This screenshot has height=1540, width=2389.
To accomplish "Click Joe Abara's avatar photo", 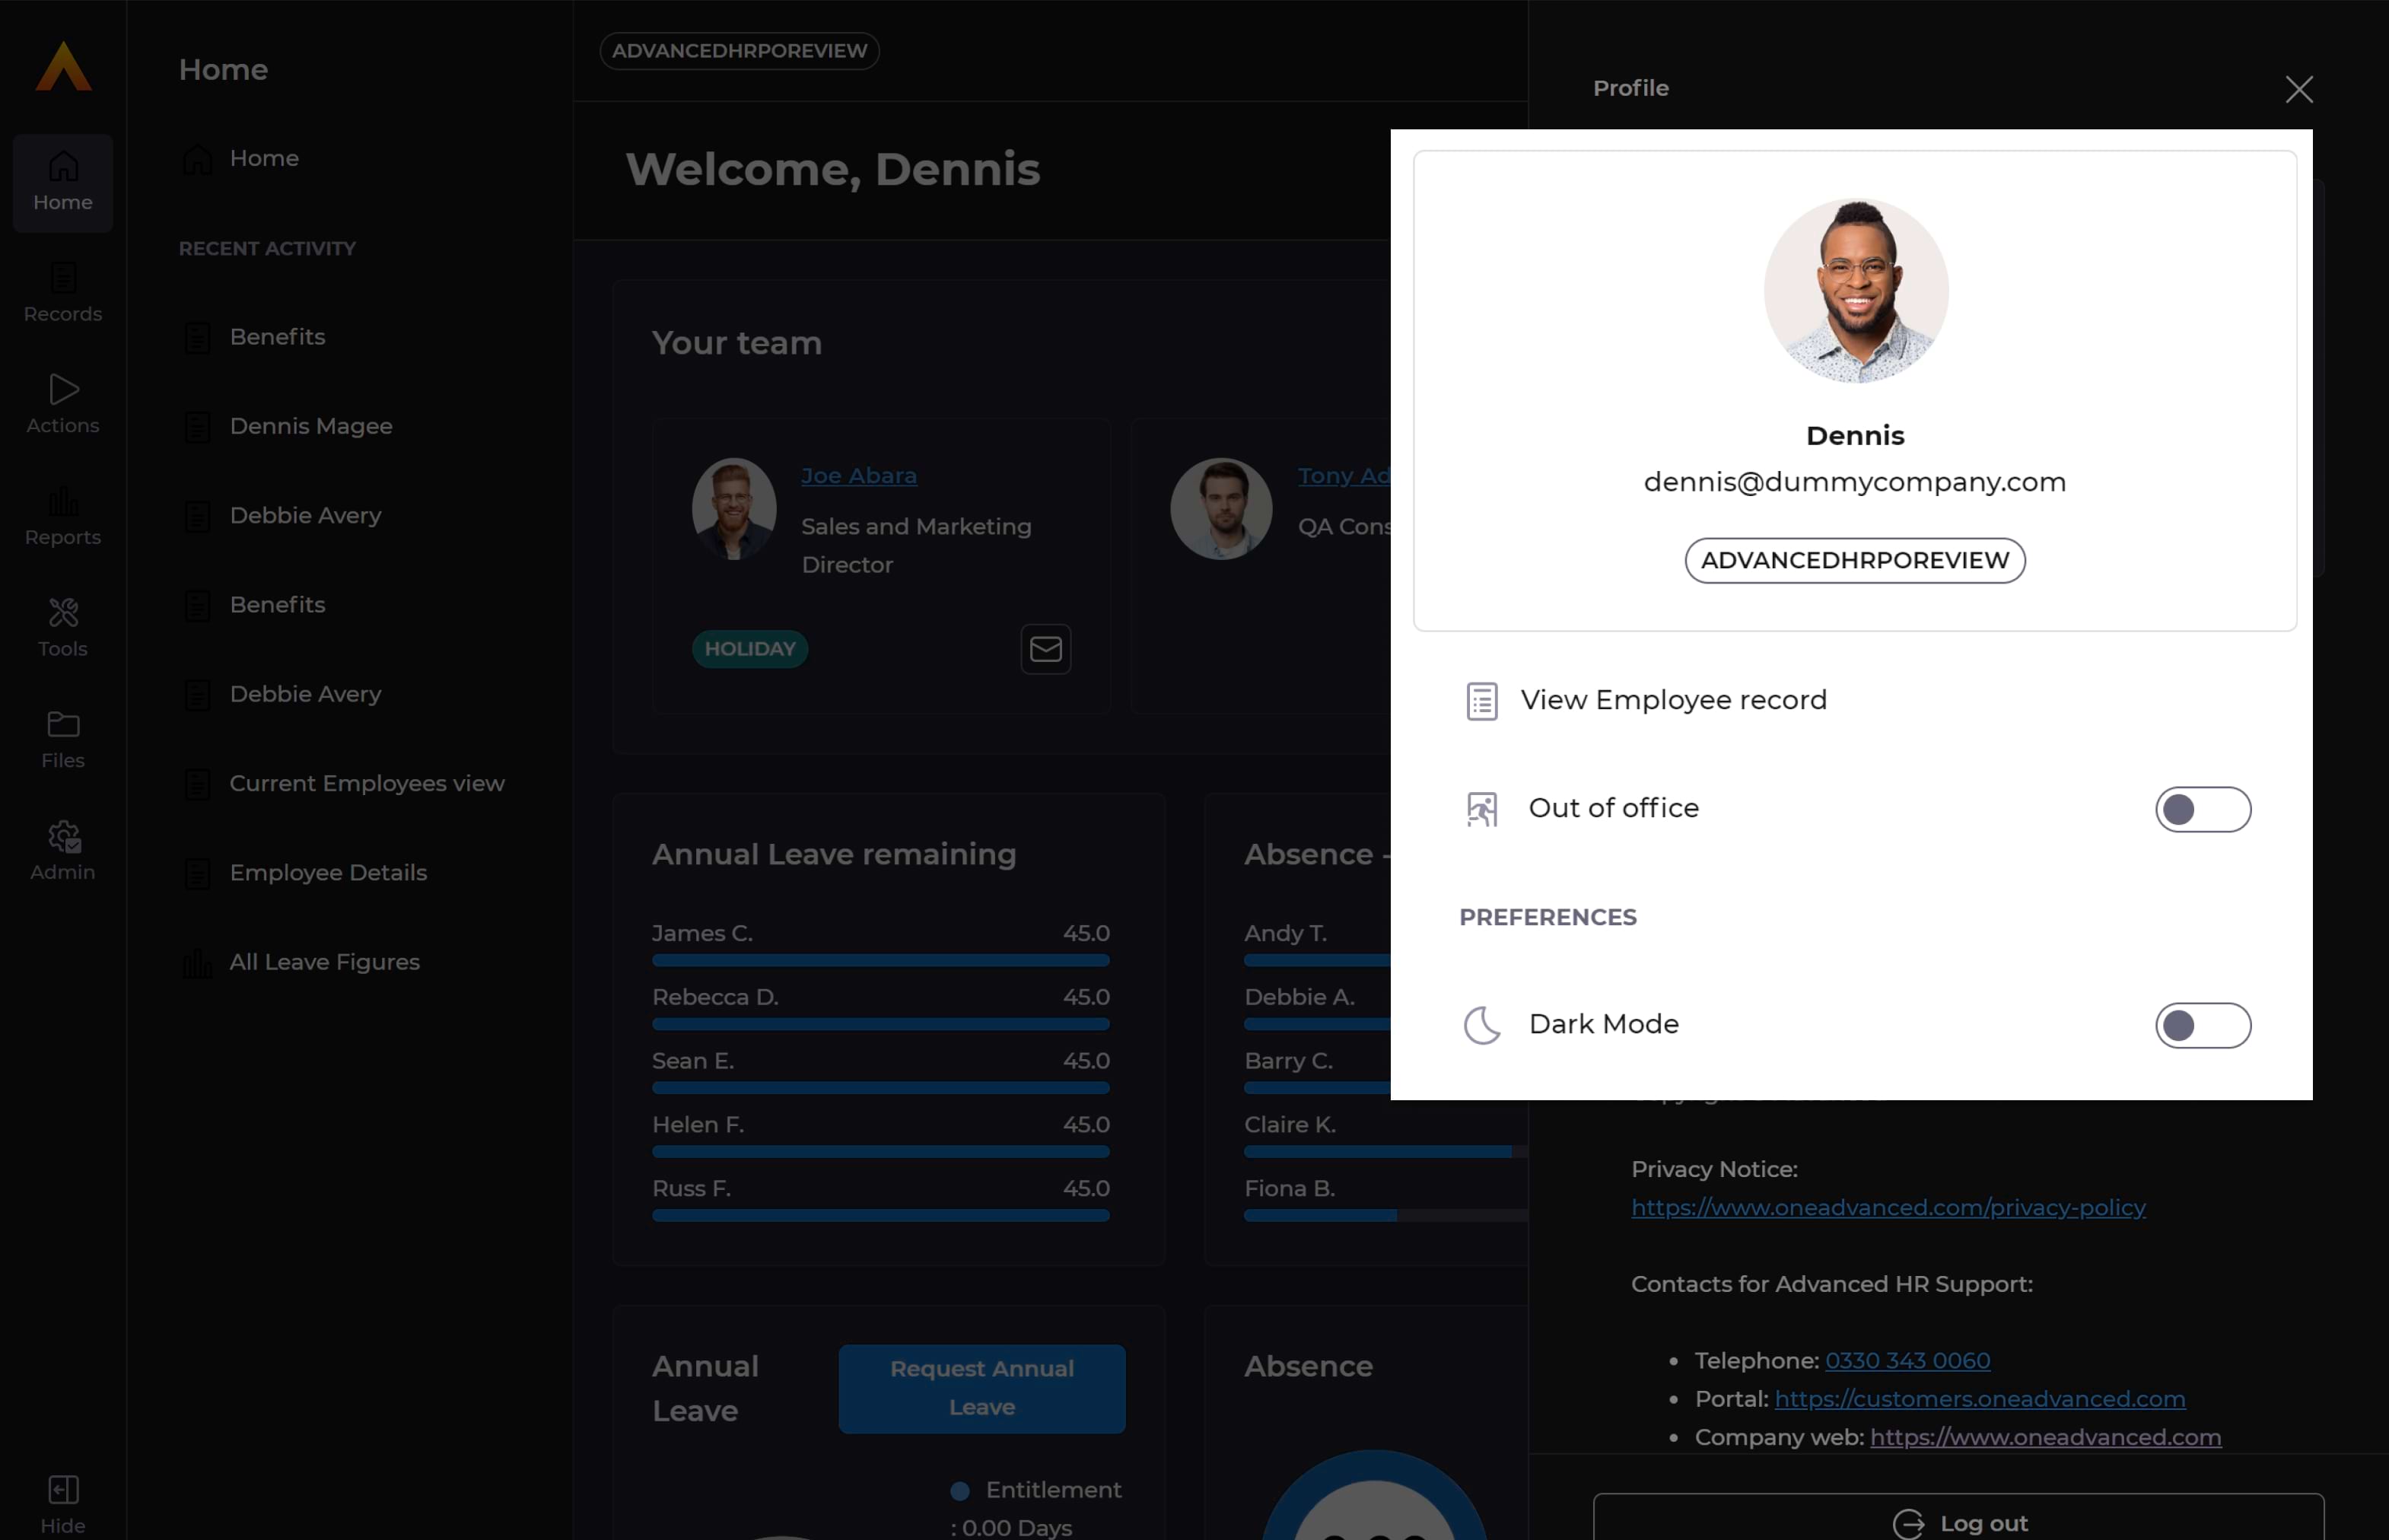I will (x=734, y=508).
